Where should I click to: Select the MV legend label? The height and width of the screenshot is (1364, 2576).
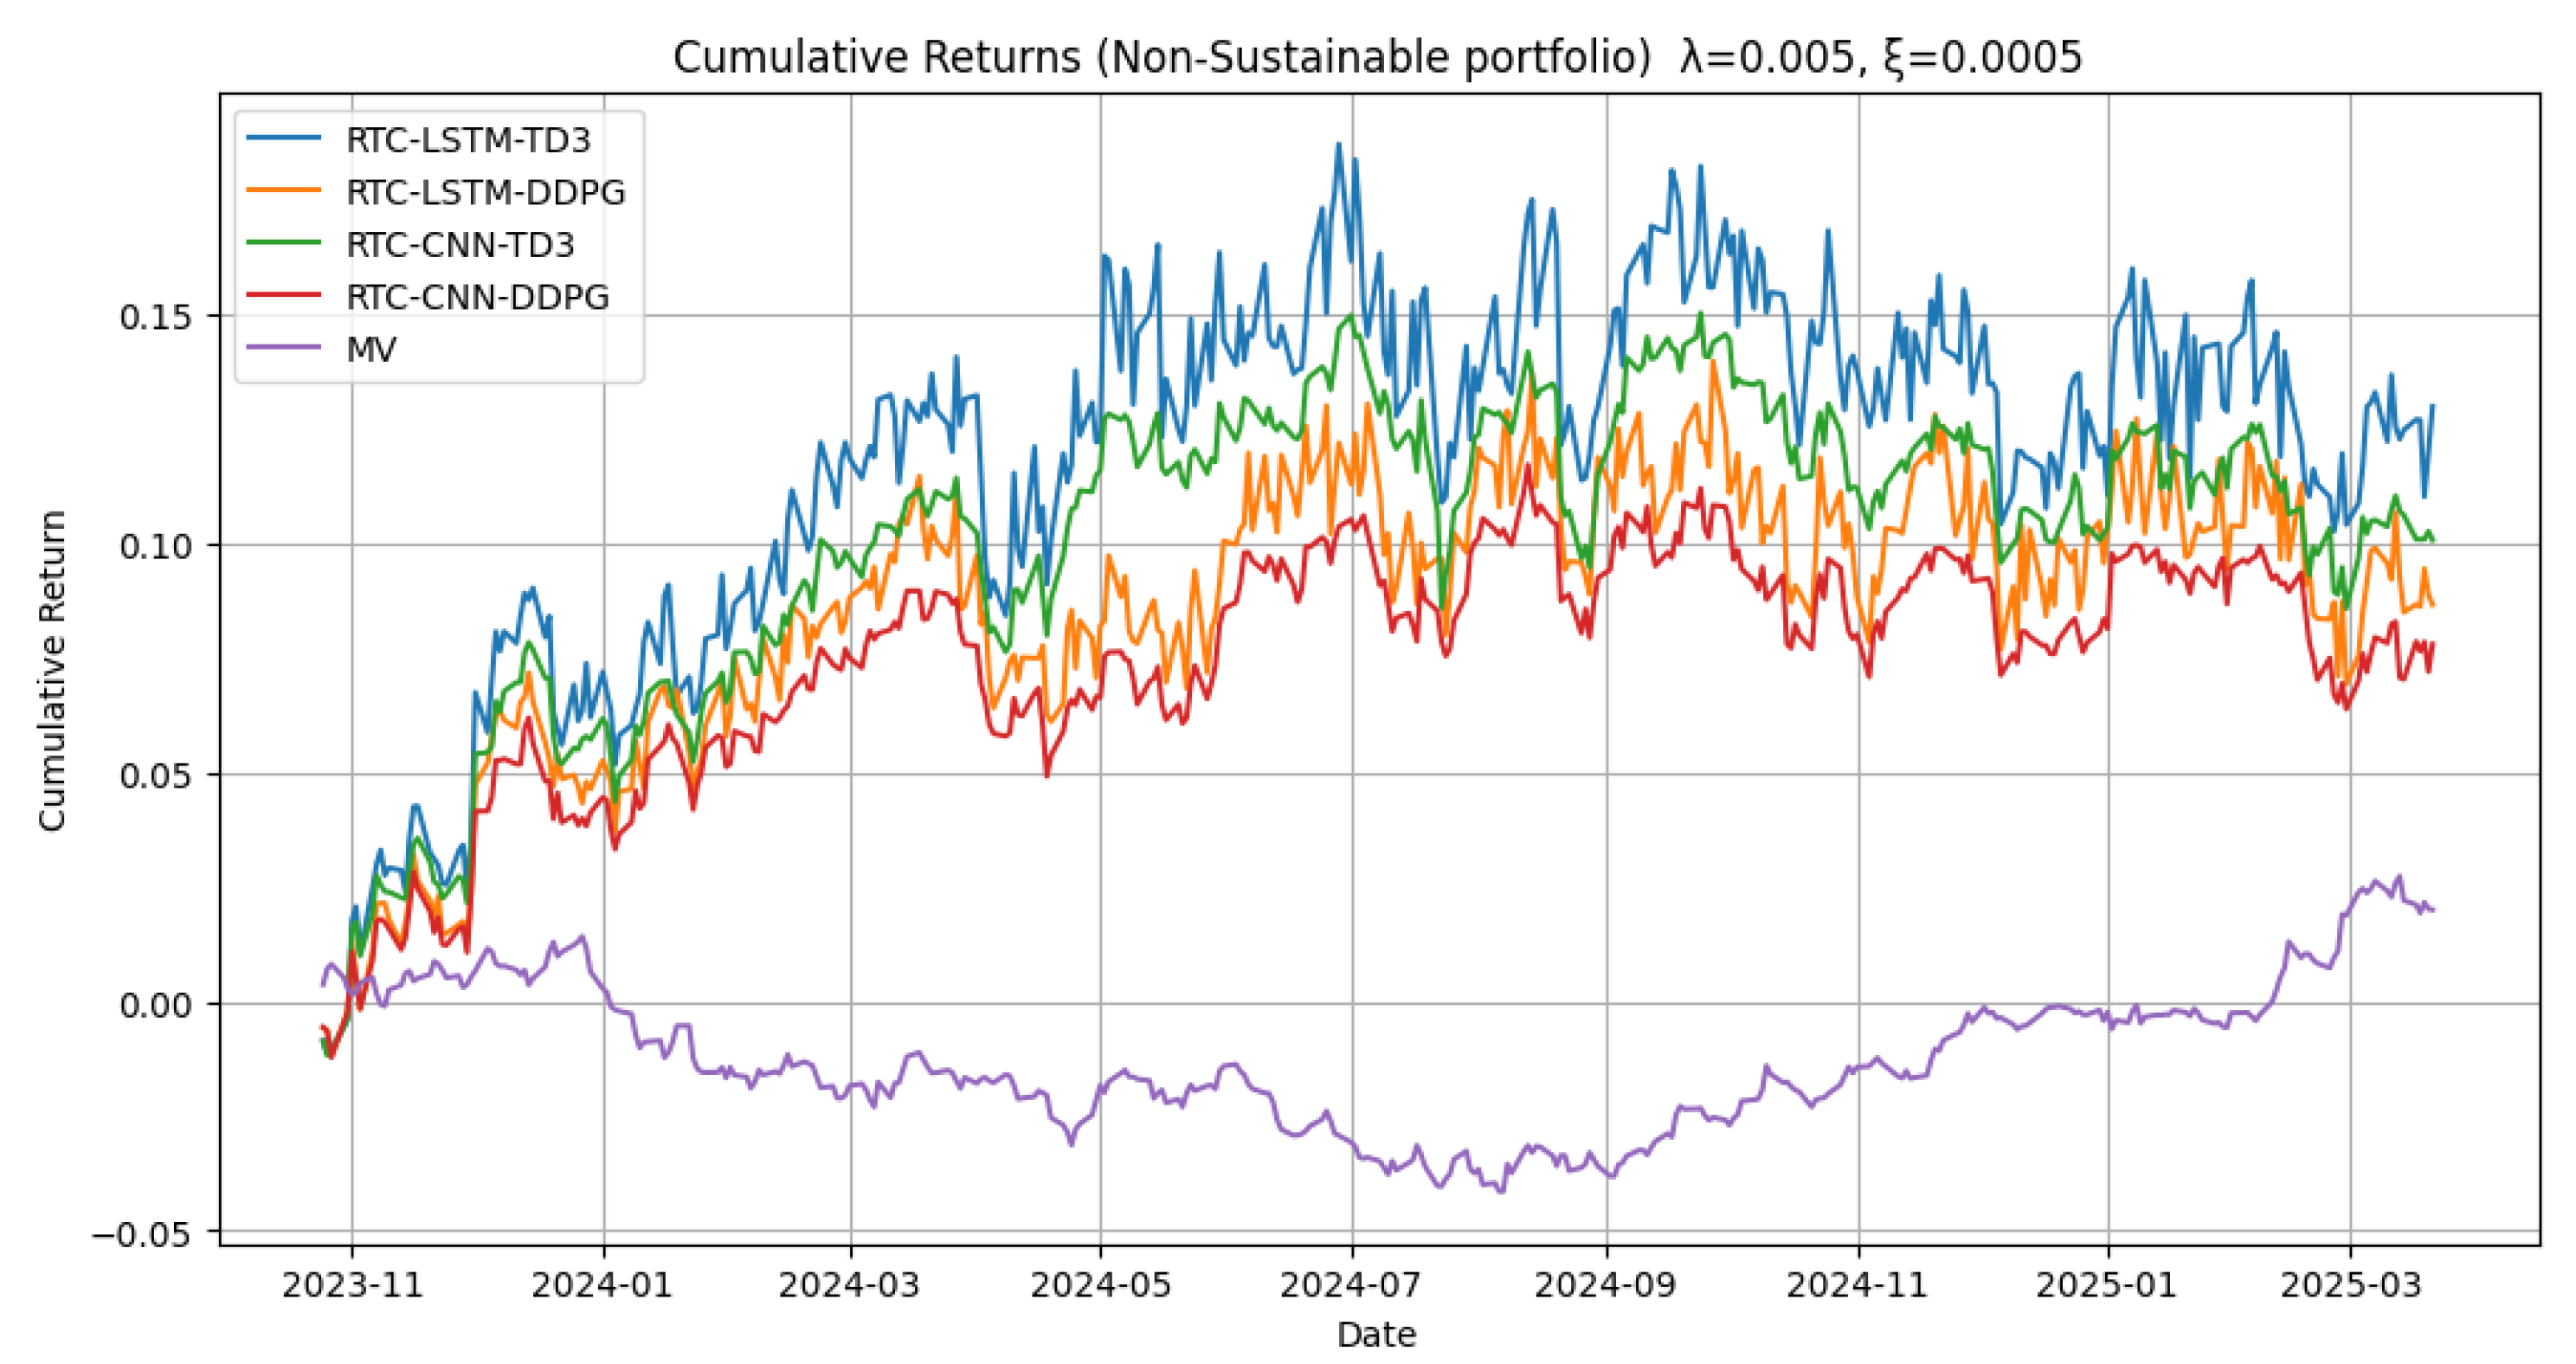[371, 350]
